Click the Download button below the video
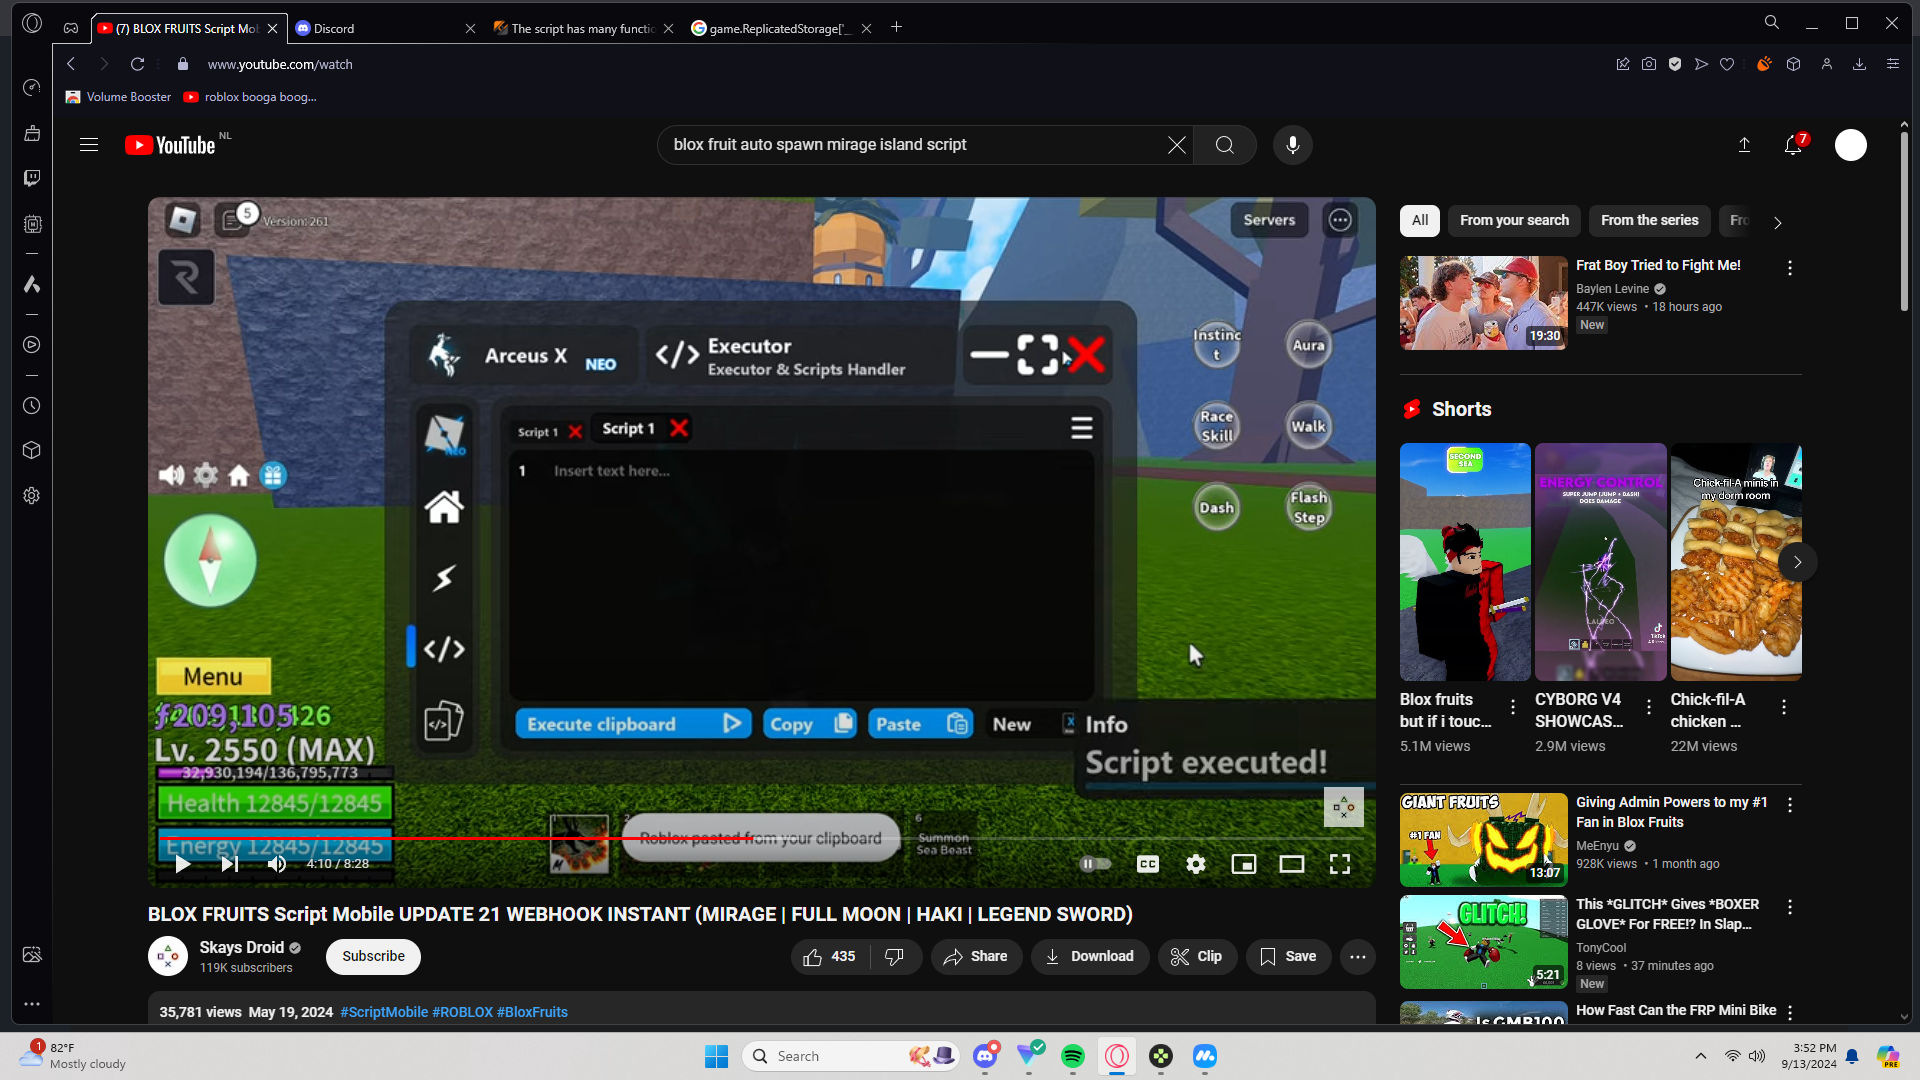 point(1090,957)
